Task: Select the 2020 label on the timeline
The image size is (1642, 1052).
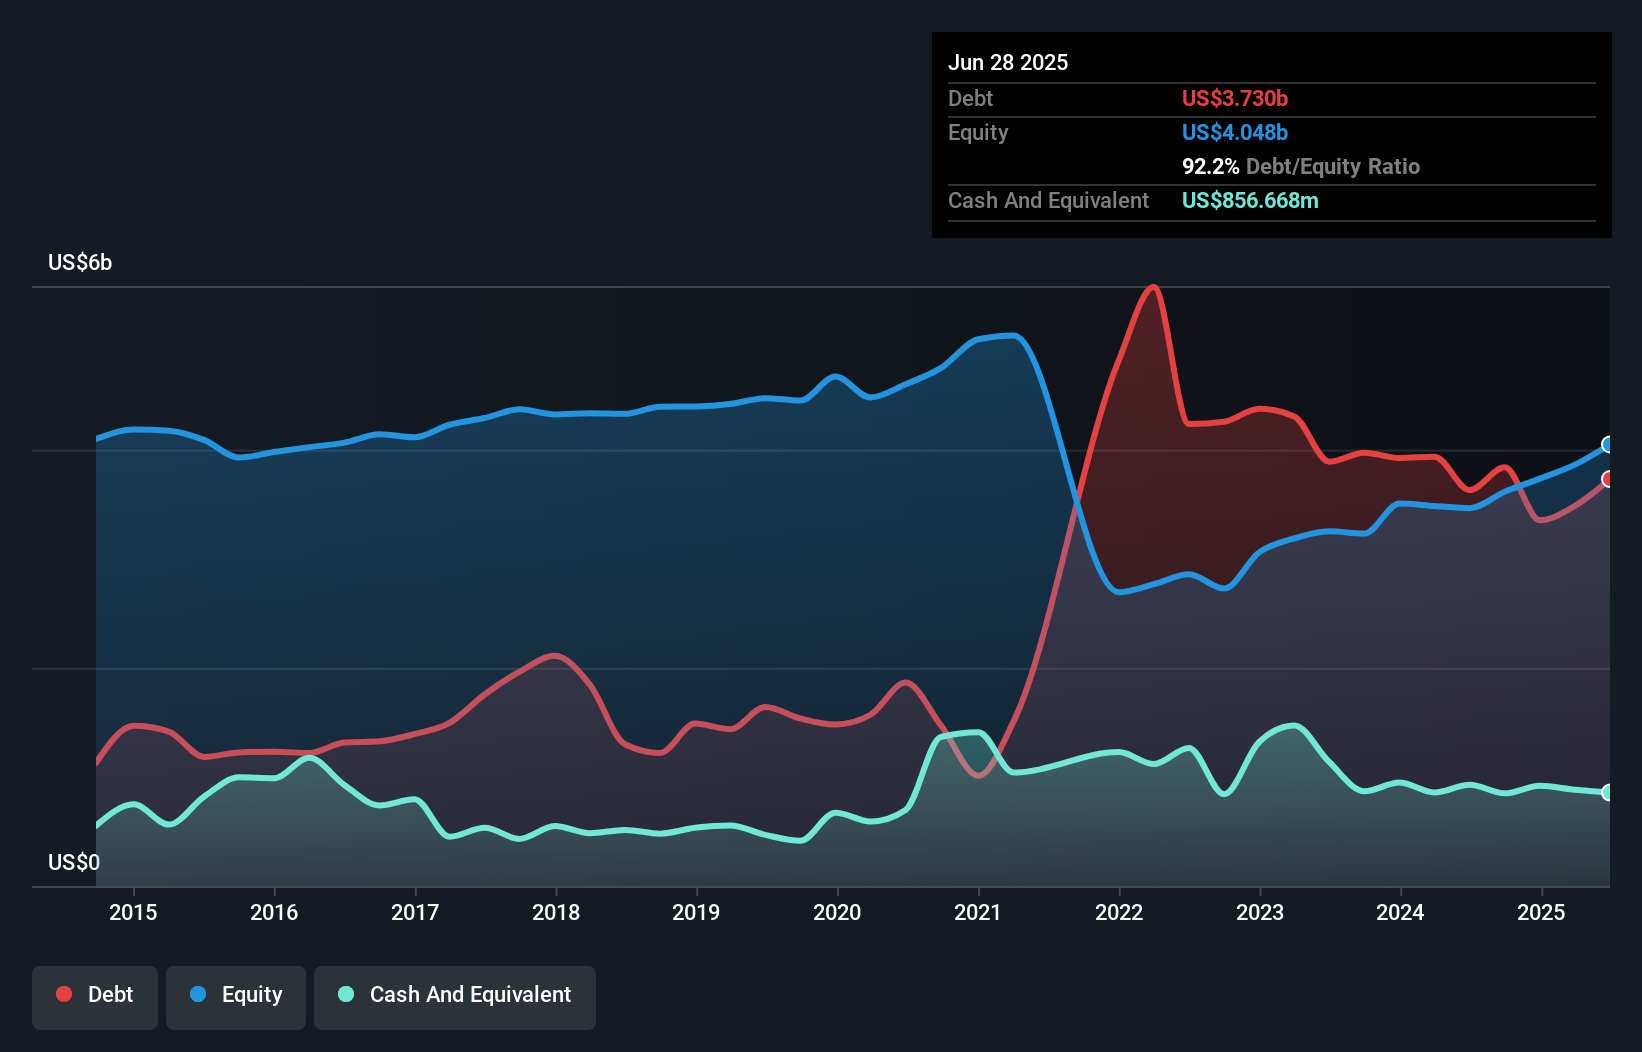Action: pyautogui.click(x=838, y=912)
